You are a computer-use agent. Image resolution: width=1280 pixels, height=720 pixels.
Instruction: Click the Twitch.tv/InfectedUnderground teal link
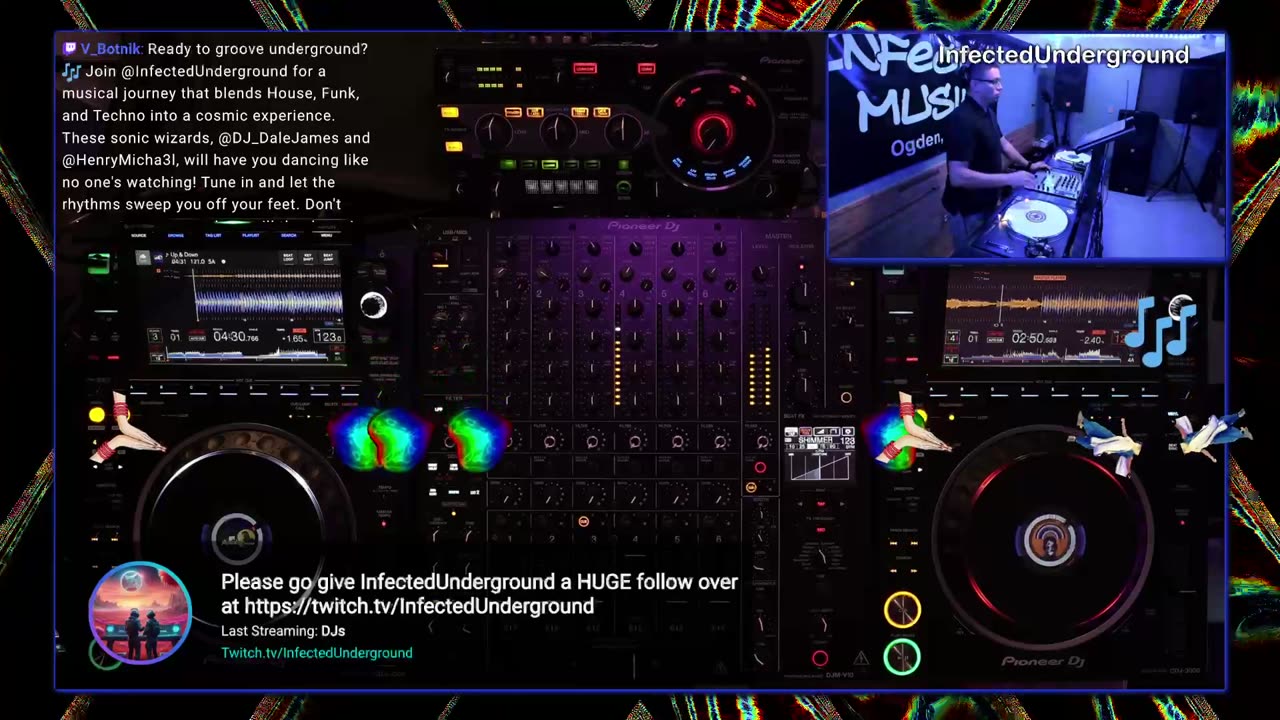click(x=316, y=652)
